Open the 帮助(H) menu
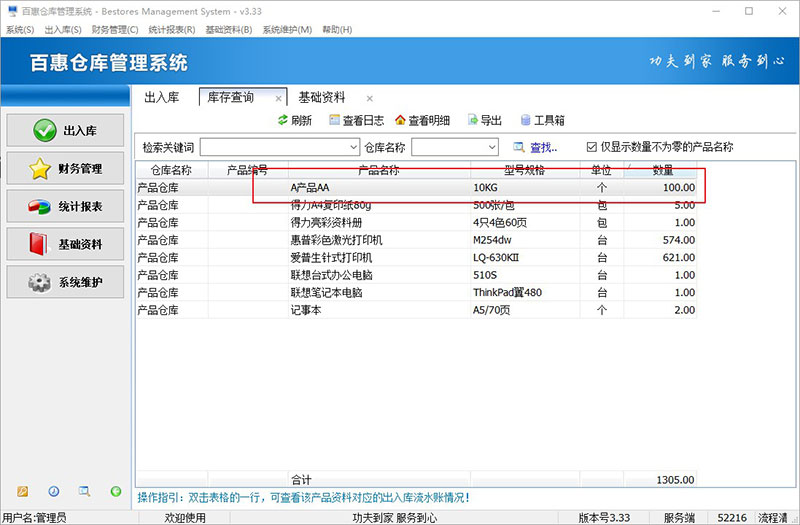The width and height of the screenshot is (800, 525). click(337, 30)
